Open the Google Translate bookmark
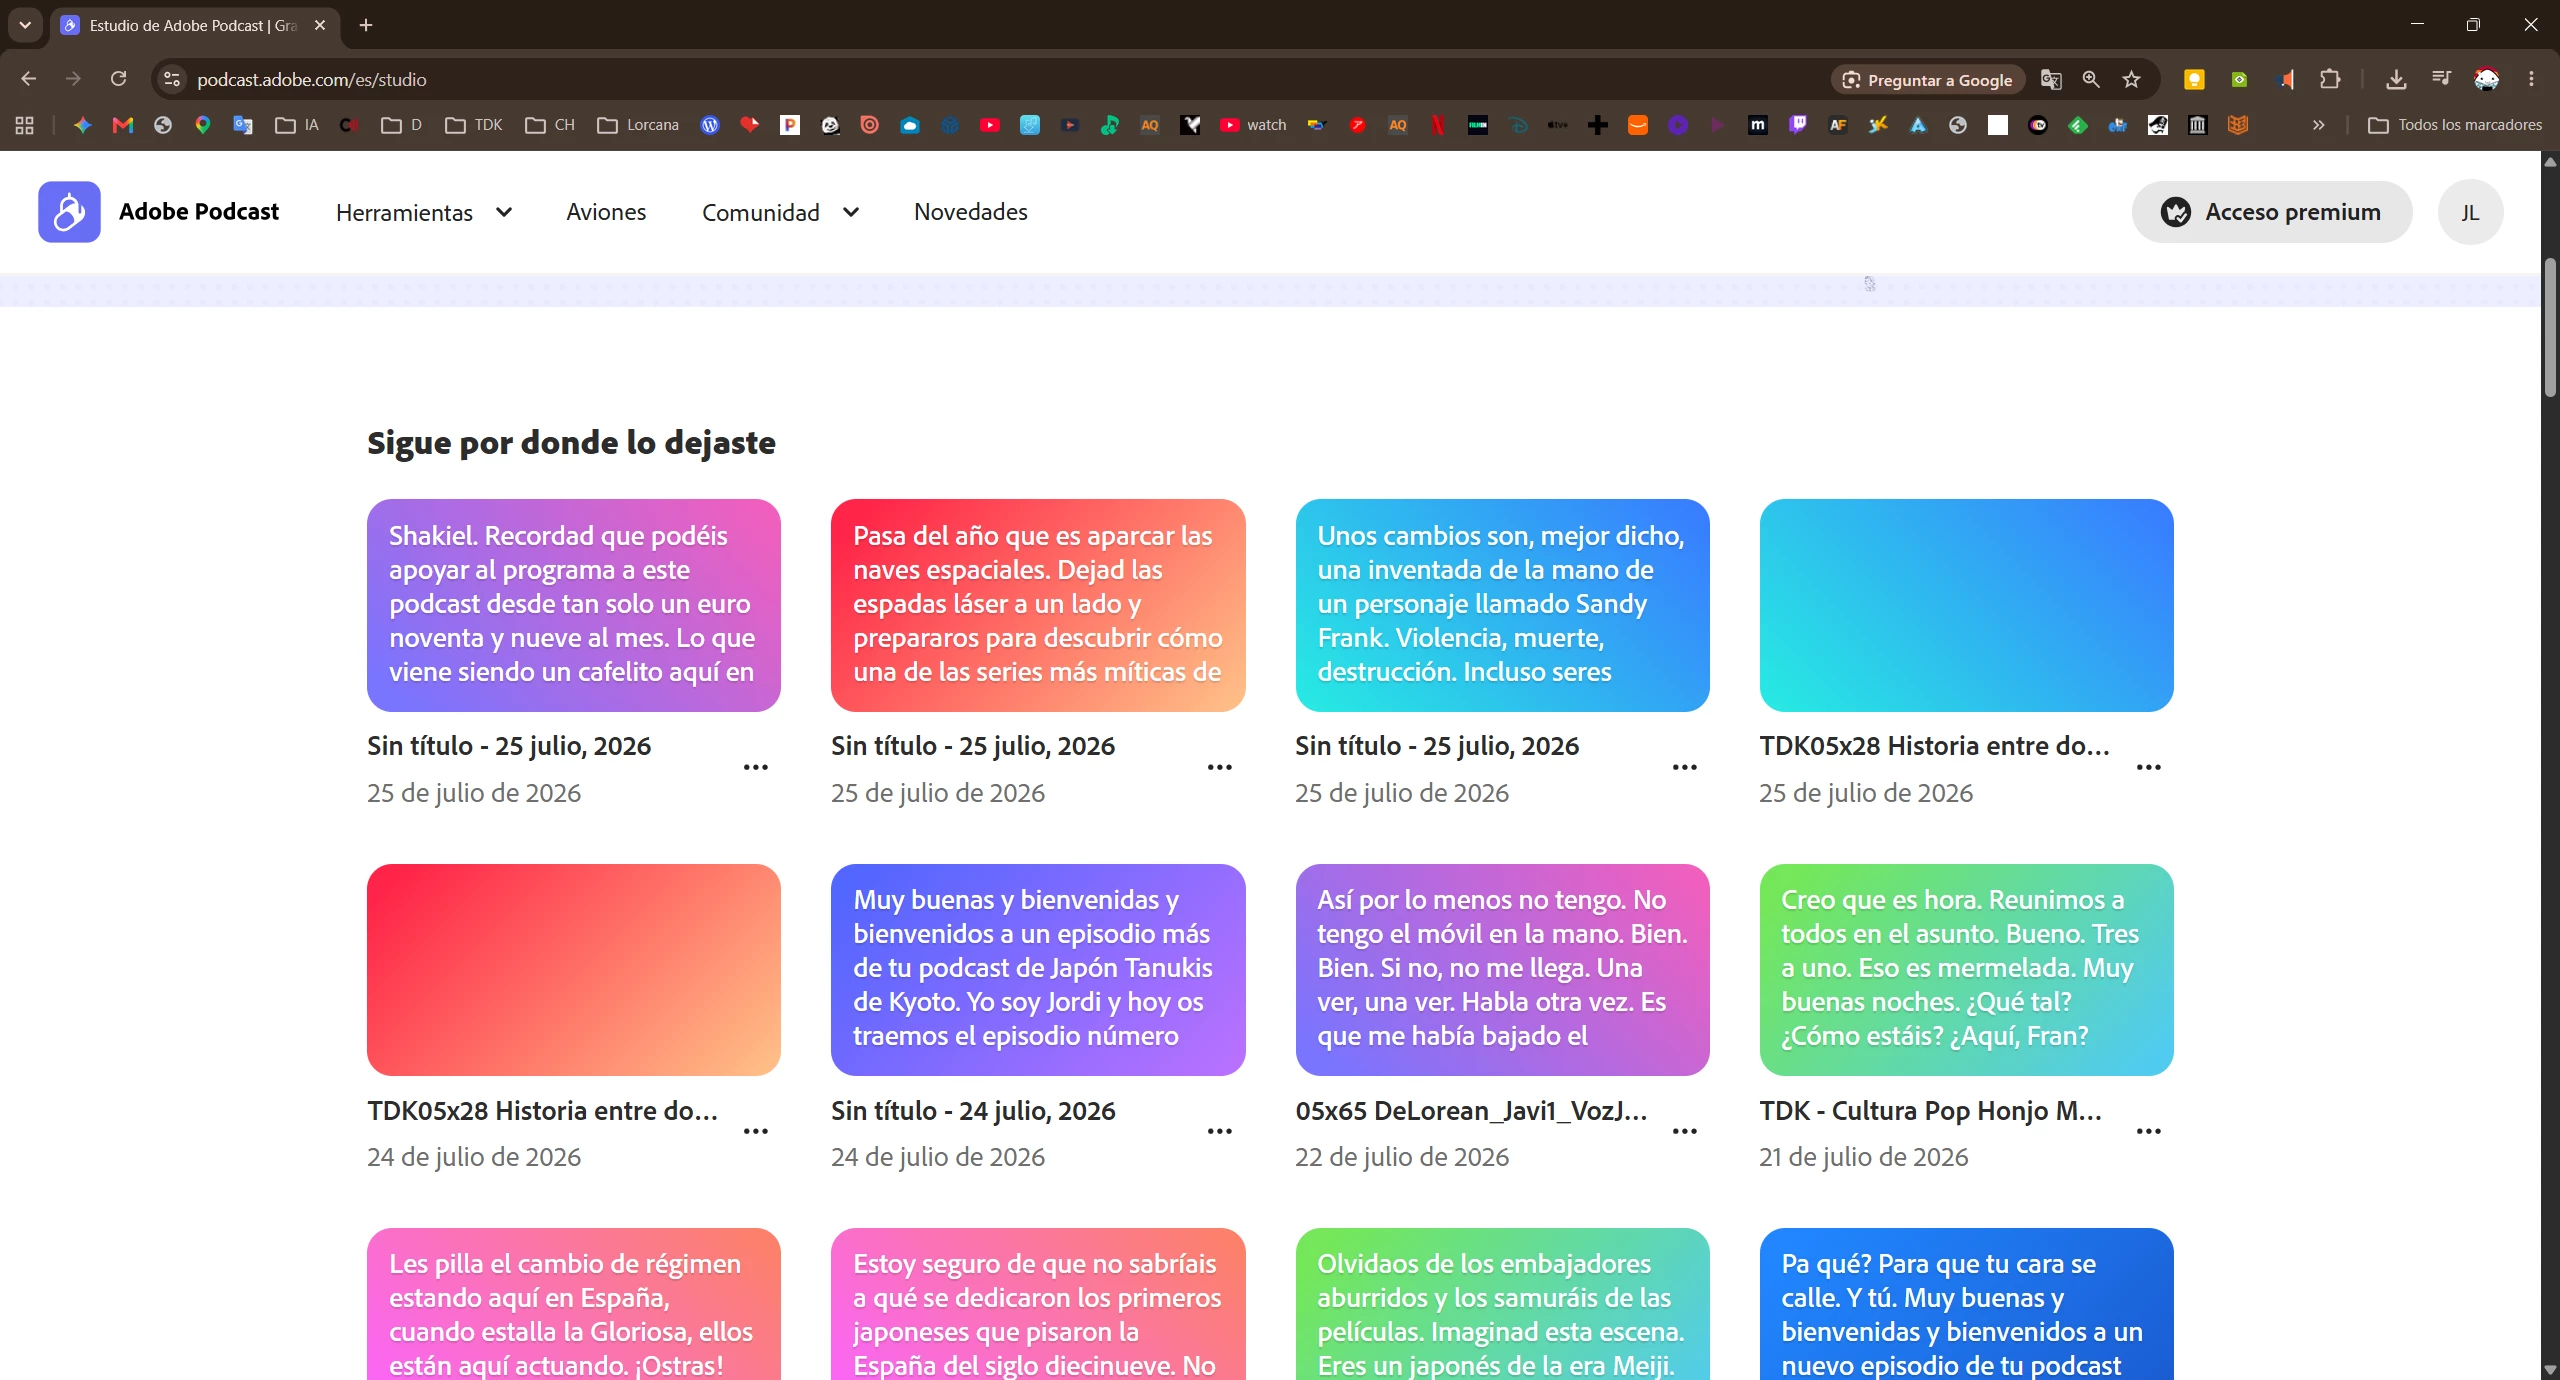Screen dimensions: 2560x1380 [x=243, y=125]
